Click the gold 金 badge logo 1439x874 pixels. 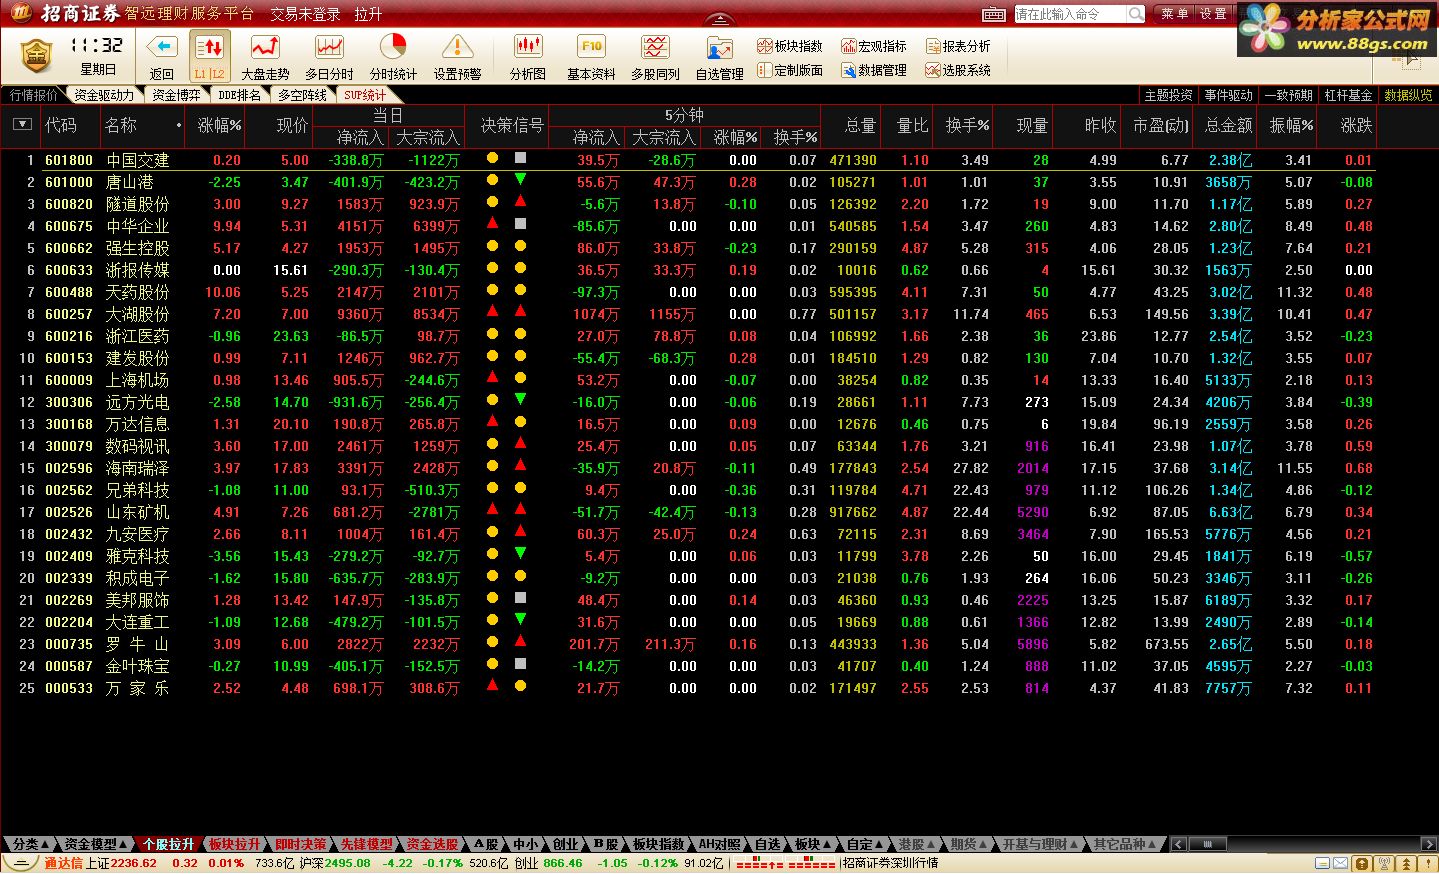tap(36, 55)
